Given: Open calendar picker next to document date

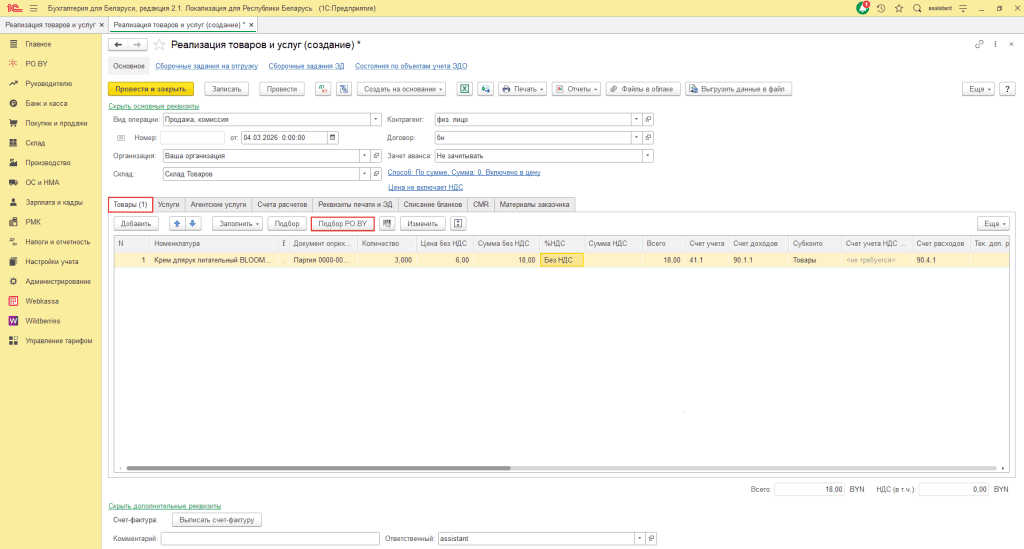Looking at the screenshot, I should (x=333, y=137).
